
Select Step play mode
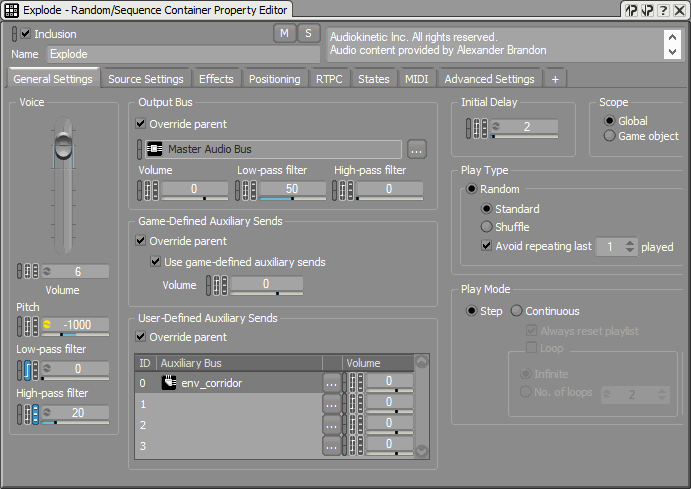[x=472, y=311]
